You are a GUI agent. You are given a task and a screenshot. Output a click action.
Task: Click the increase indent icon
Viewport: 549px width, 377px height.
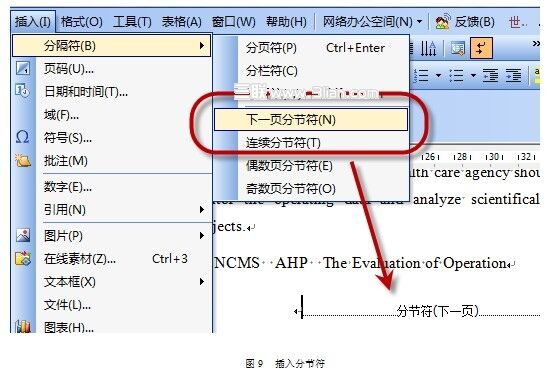513,75
